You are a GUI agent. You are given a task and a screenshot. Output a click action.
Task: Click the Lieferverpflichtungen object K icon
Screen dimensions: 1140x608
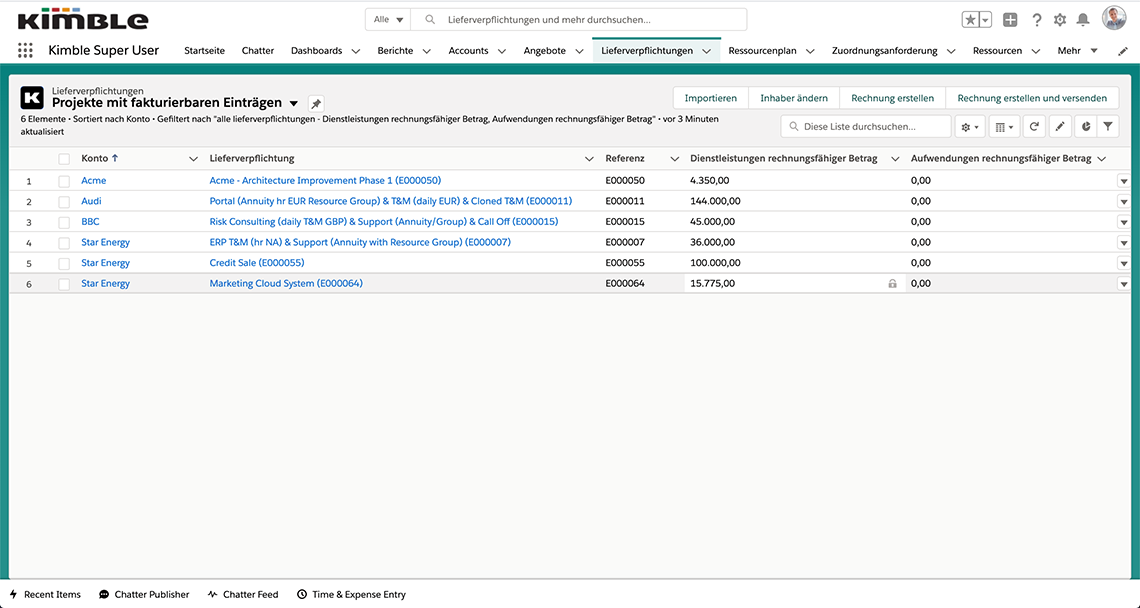point(32,97)
